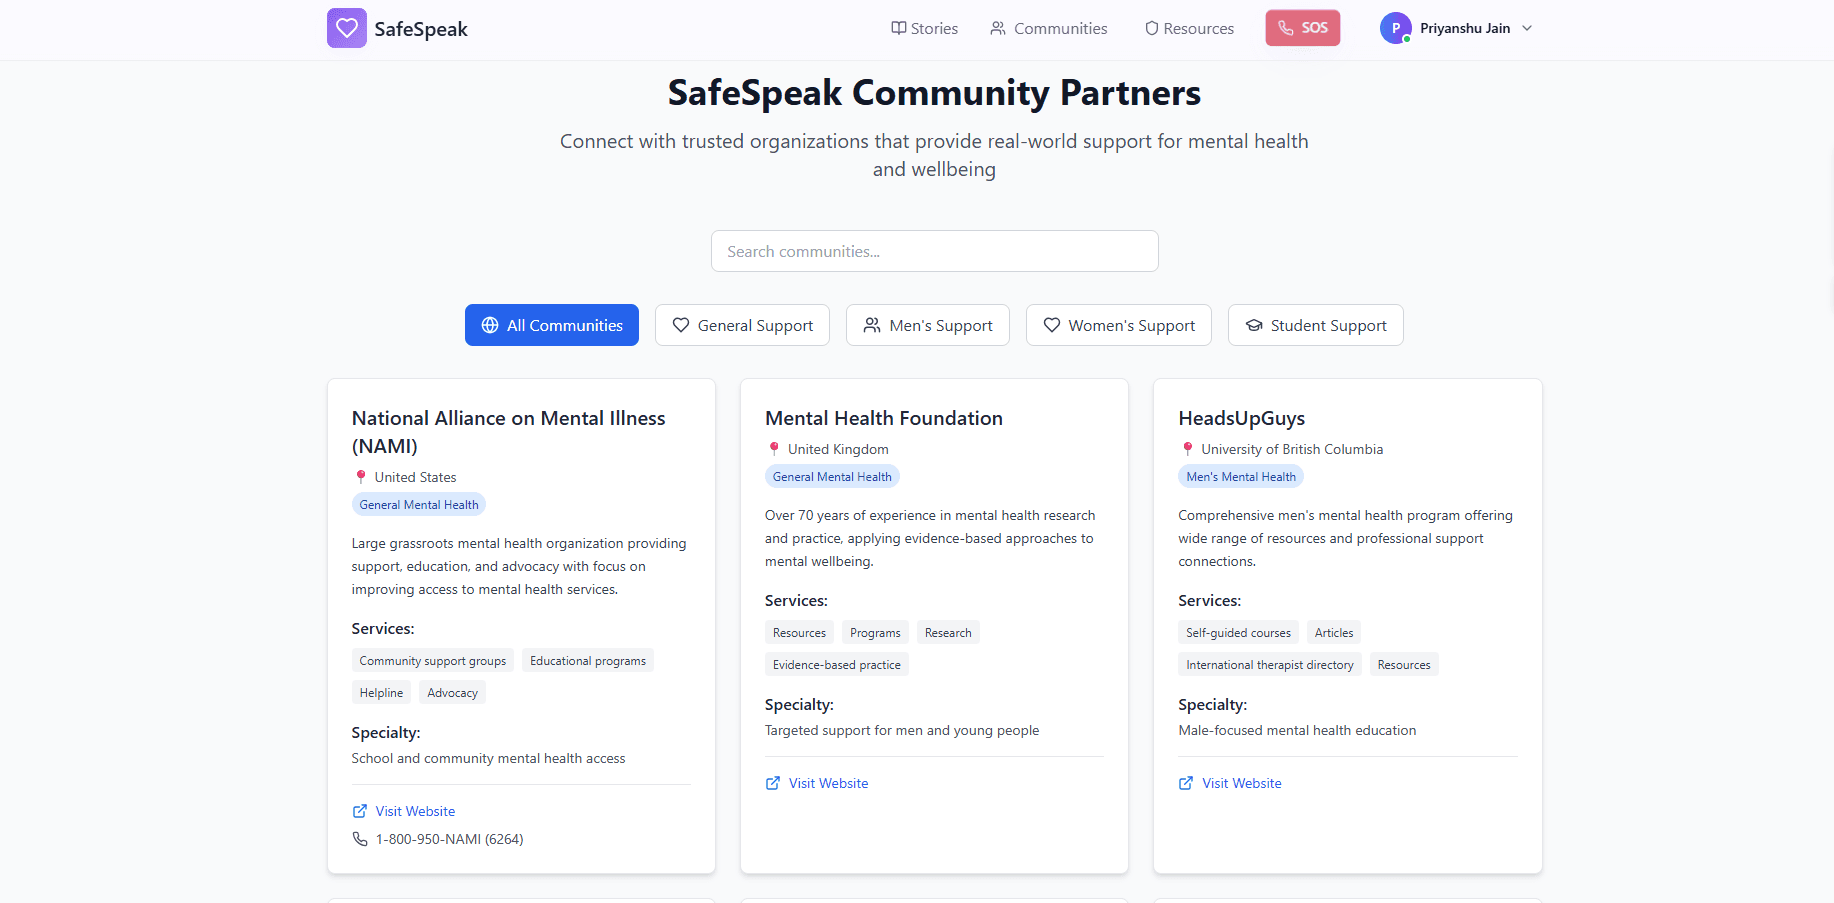Activate the General Support filter
This screenshot has width=1834, height=903.
click(742, 325)
